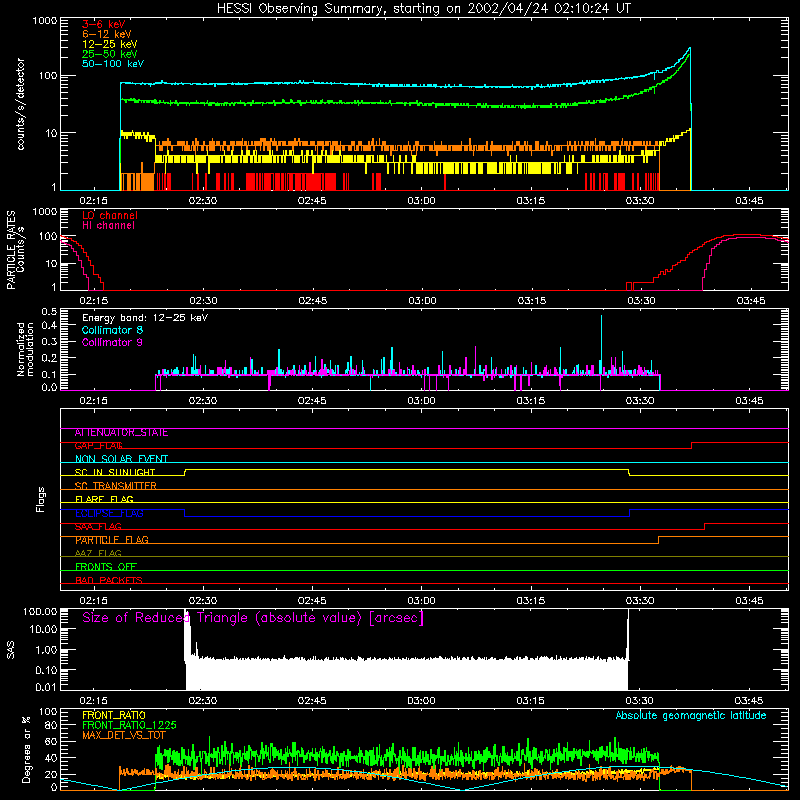
Task: Click the tallest cyan Collimator 8 modulation spike
Action: 601,347
